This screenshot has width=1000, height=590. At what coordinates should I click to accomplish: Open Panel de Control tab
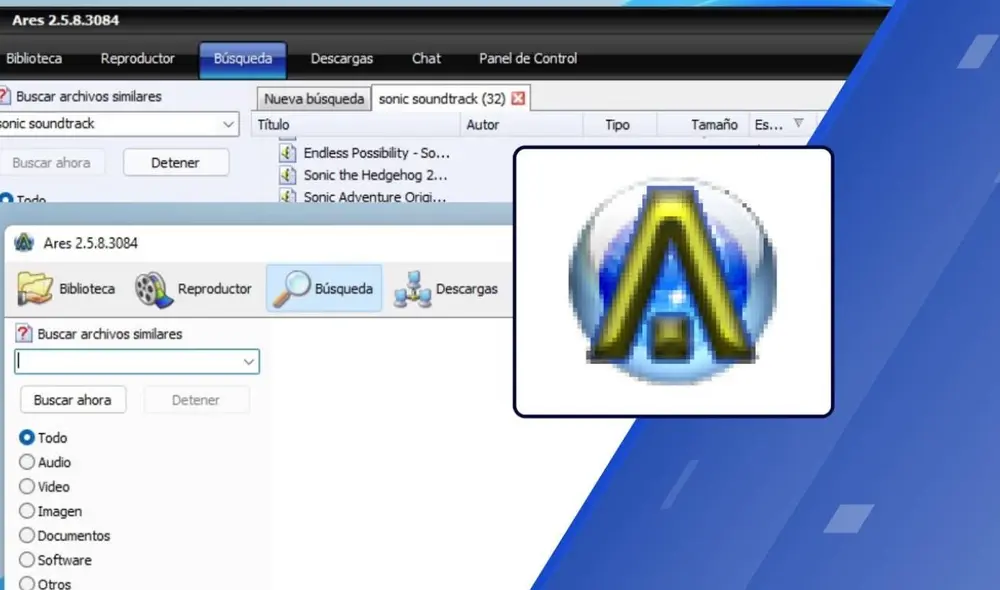pyautogui.click(x=527, y=58)
